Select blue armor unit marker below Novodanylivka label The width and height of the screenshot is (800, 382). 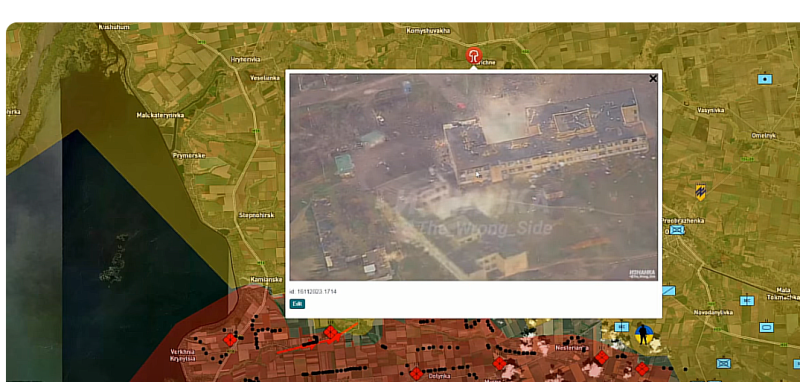(766, 327)
